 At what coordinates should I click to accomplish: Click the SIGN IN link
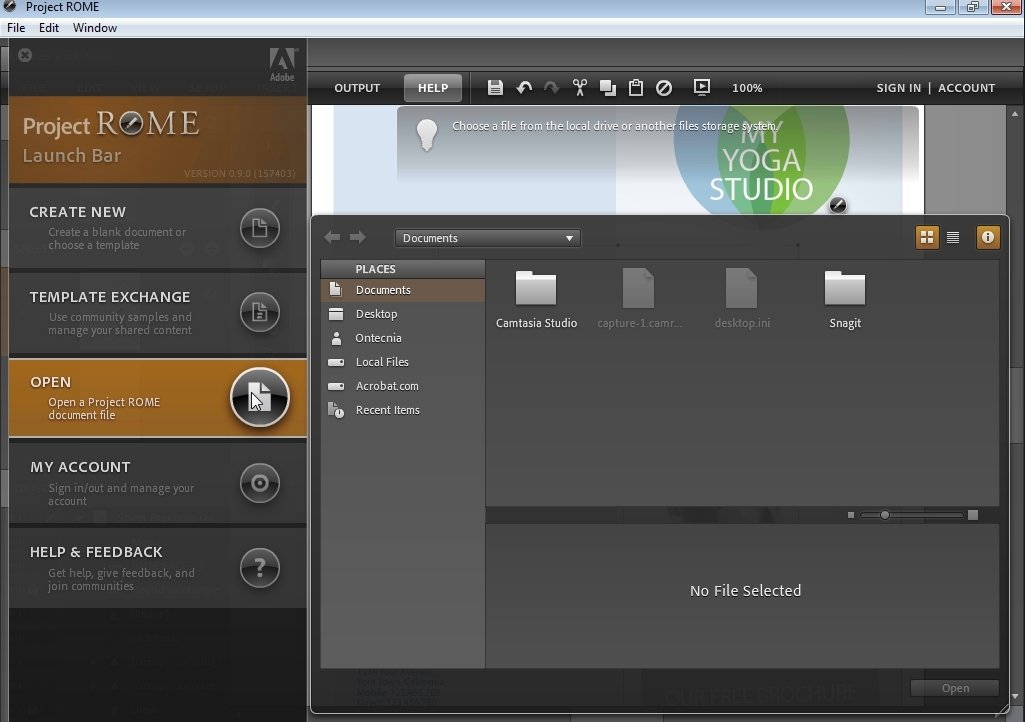click(898, 88)
